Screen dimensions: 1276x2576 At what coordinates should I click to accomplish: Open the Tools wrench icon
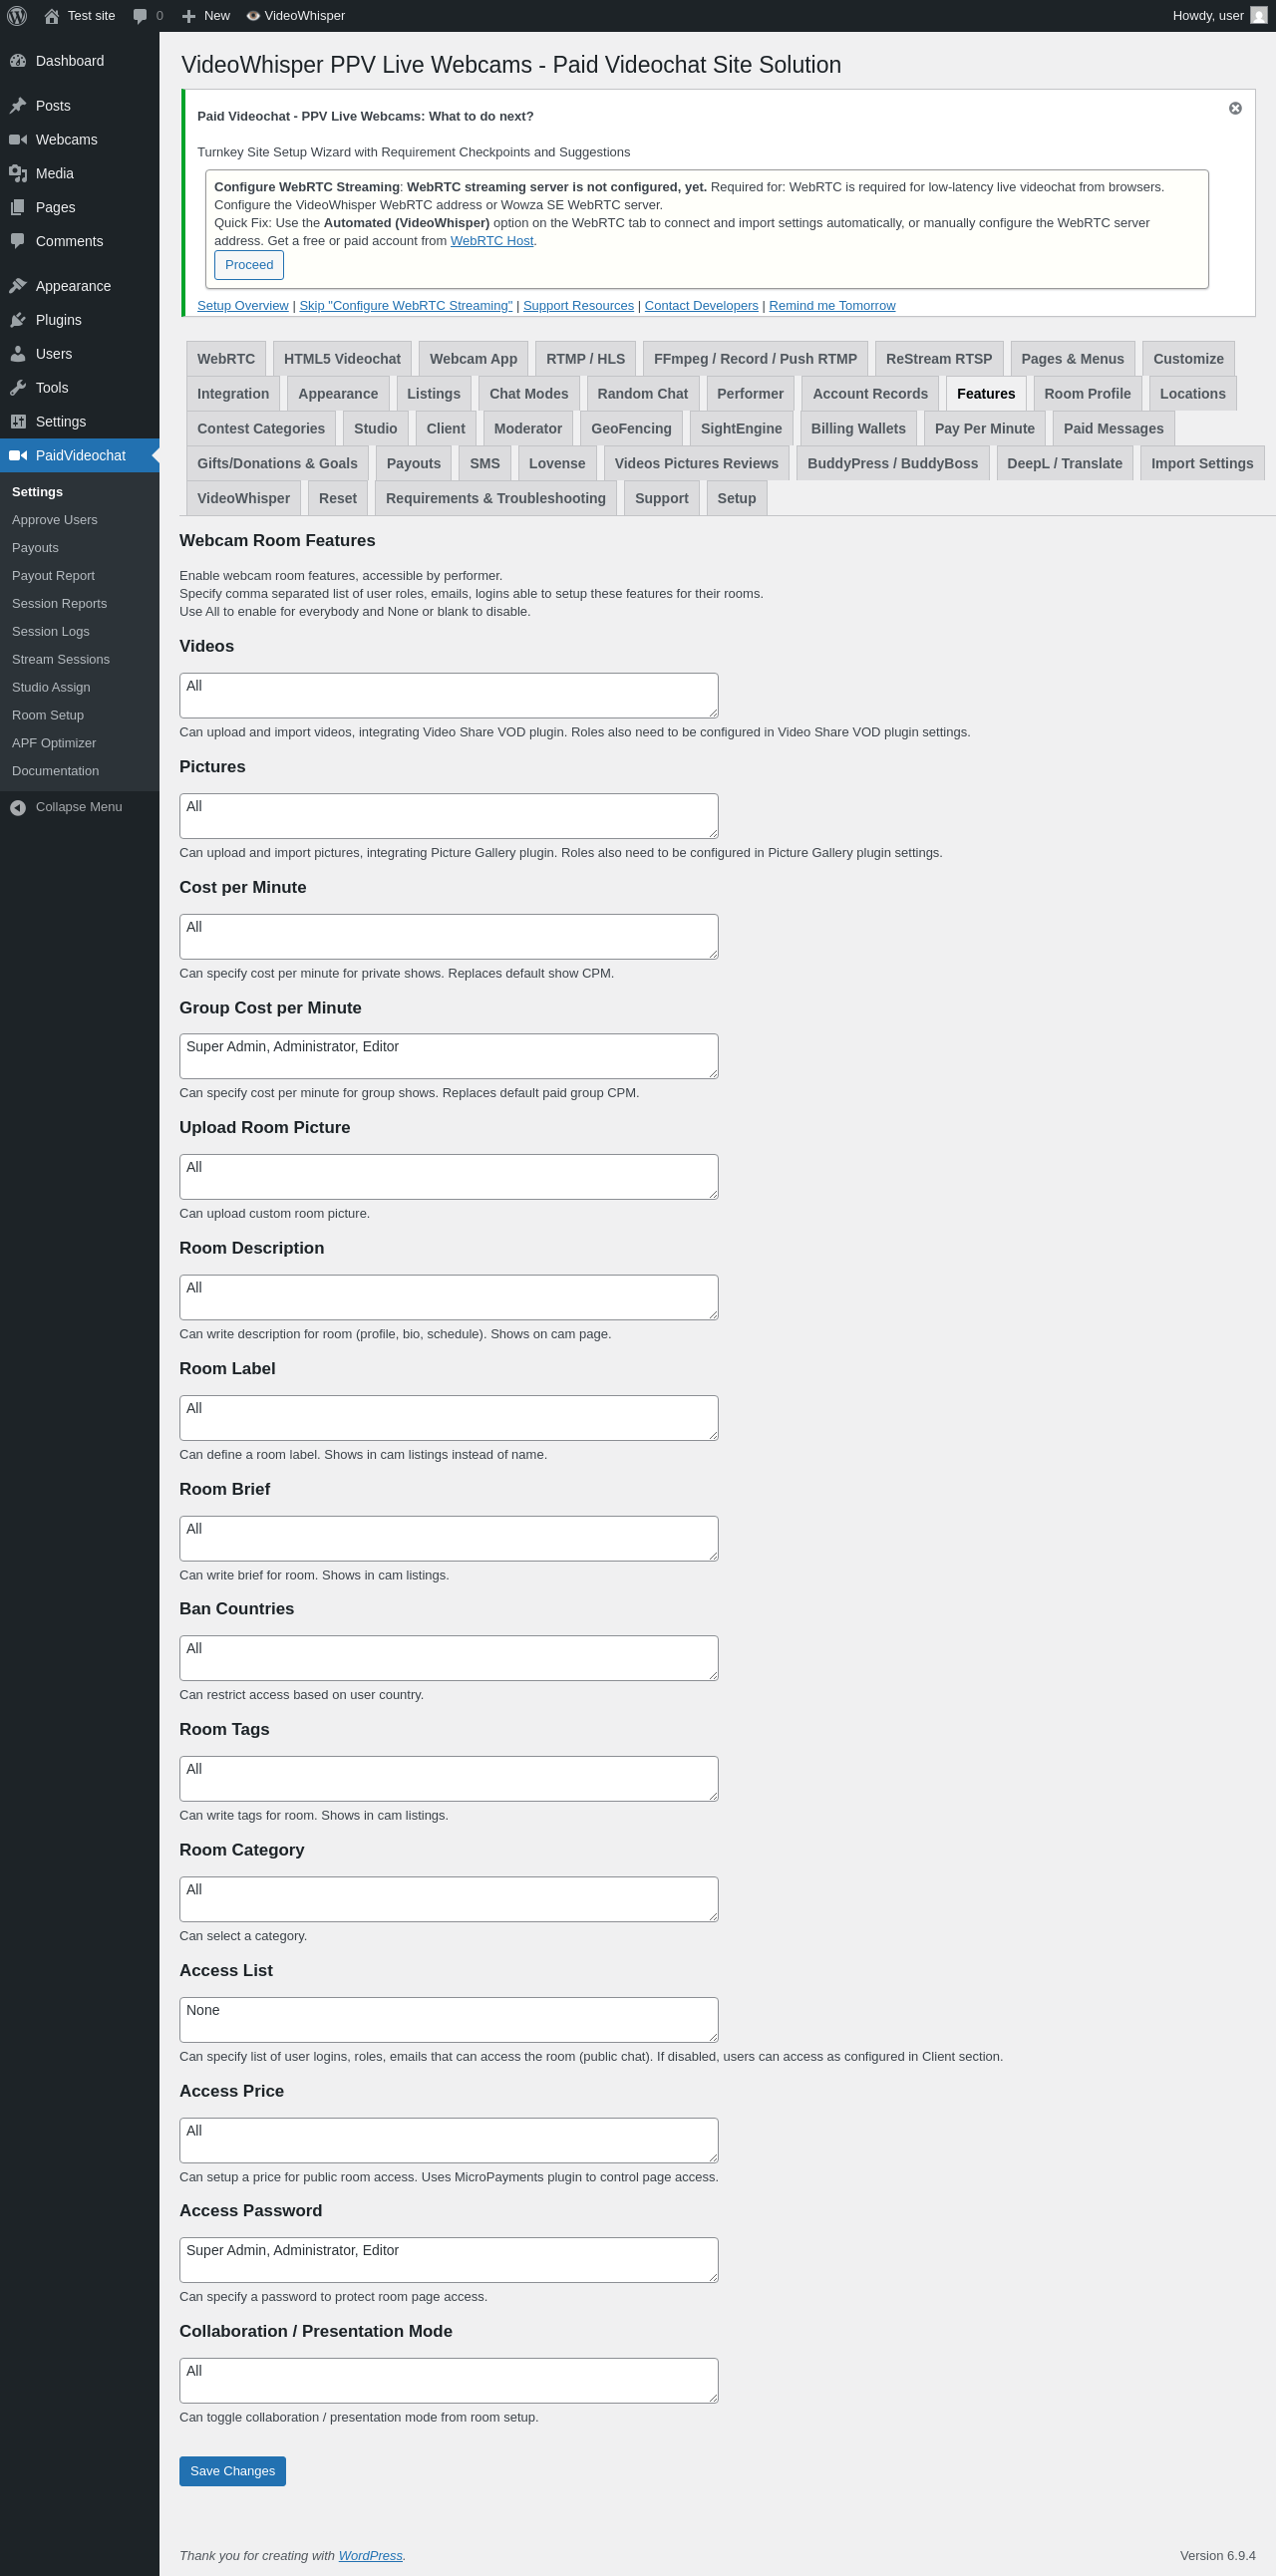coord(18,388)
